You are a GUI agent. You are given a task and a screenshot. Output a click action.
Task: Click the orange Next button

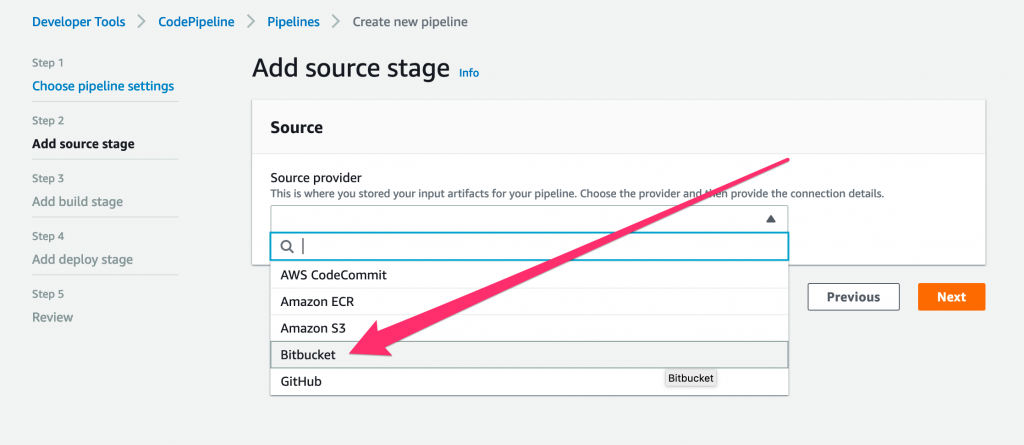point(952,297)
